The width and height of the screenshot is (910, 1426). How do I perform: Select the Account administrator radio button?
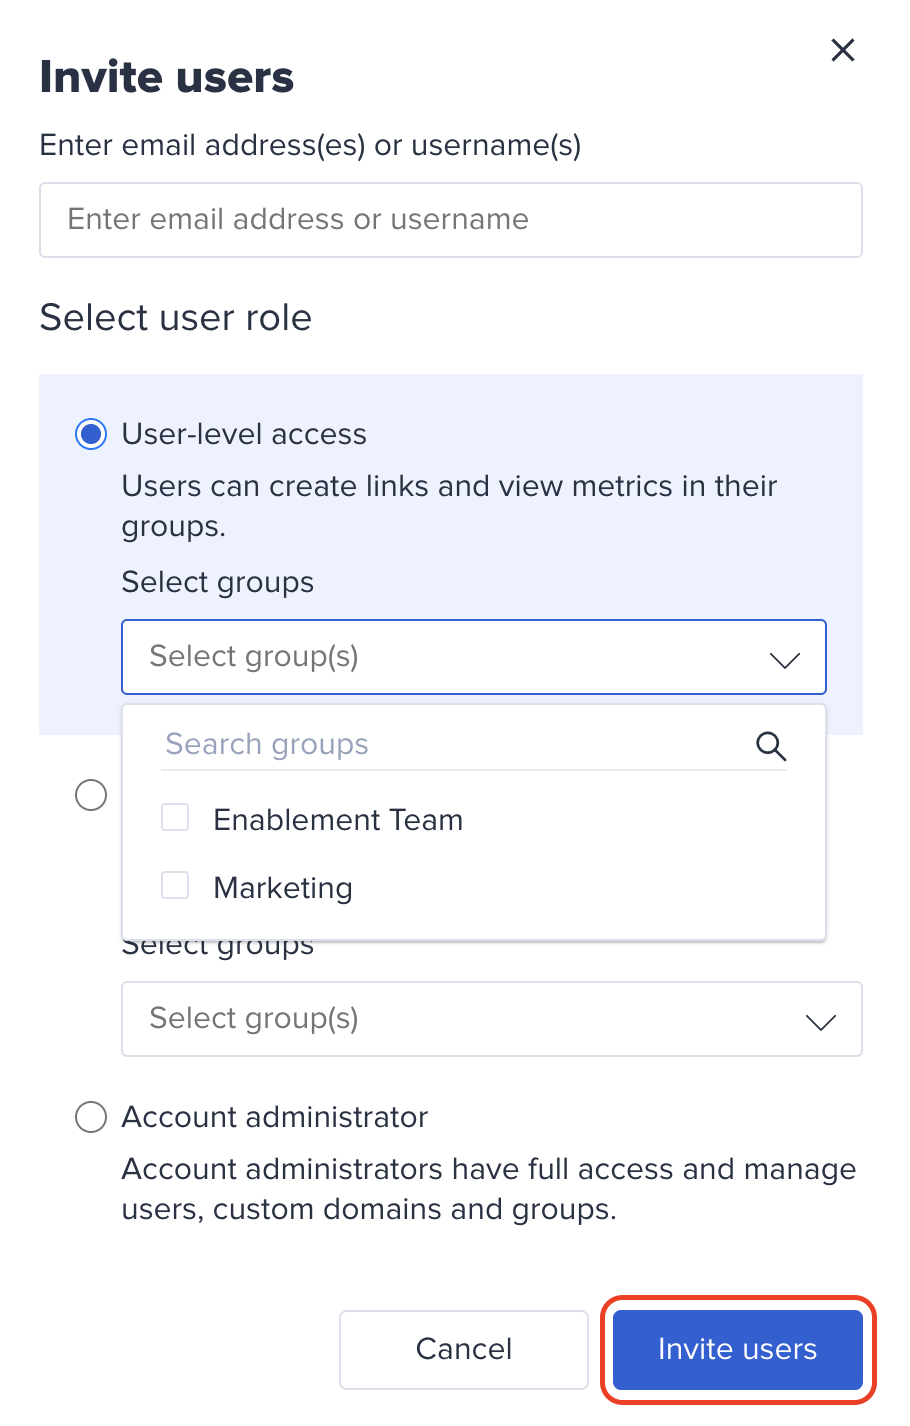pos(91,1117)
